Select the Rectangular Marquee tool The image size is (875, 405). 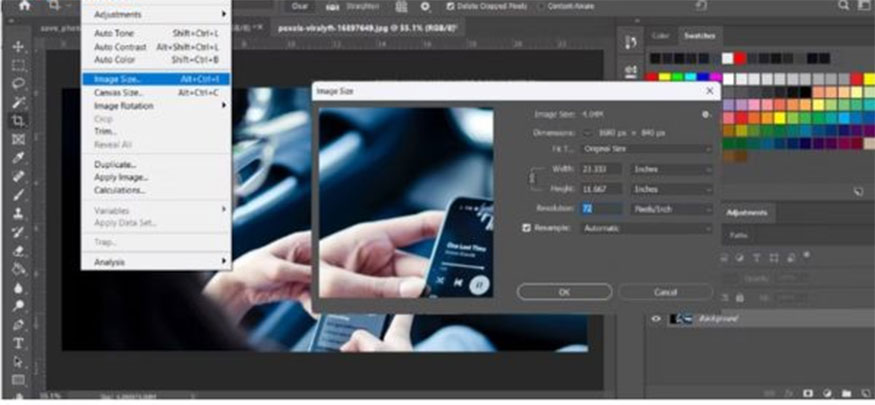(18, 65)
